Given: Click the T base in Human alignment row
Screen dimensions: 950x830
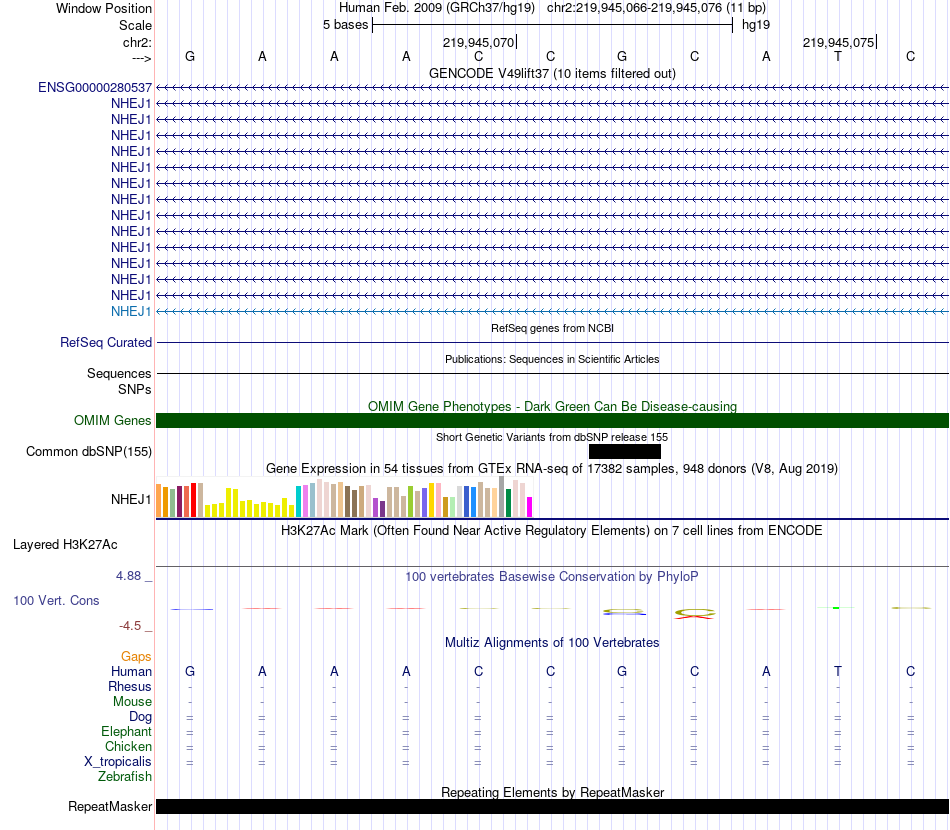Looking at the screenshot, I should [838, 671].
